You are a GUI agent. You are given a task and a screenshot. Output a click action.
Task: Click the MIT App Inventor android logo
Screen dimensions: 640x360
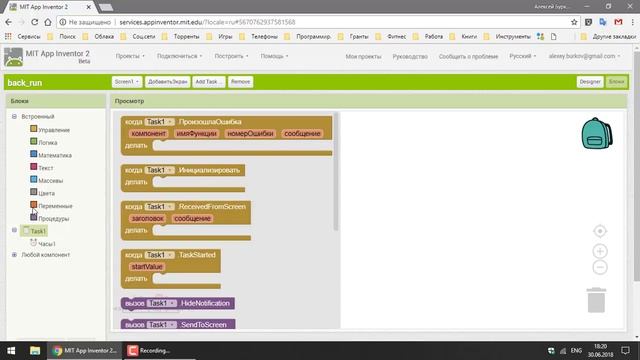[x=13, y=57]
